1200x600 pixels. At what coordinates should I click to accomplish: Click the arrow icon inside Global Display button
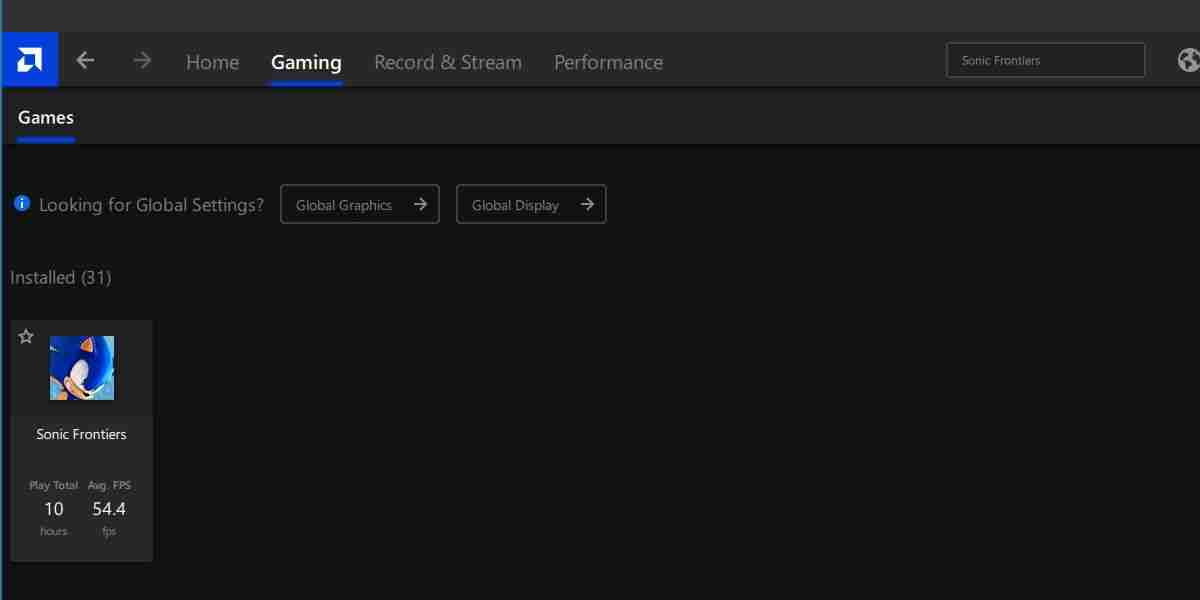pos(588,204)
